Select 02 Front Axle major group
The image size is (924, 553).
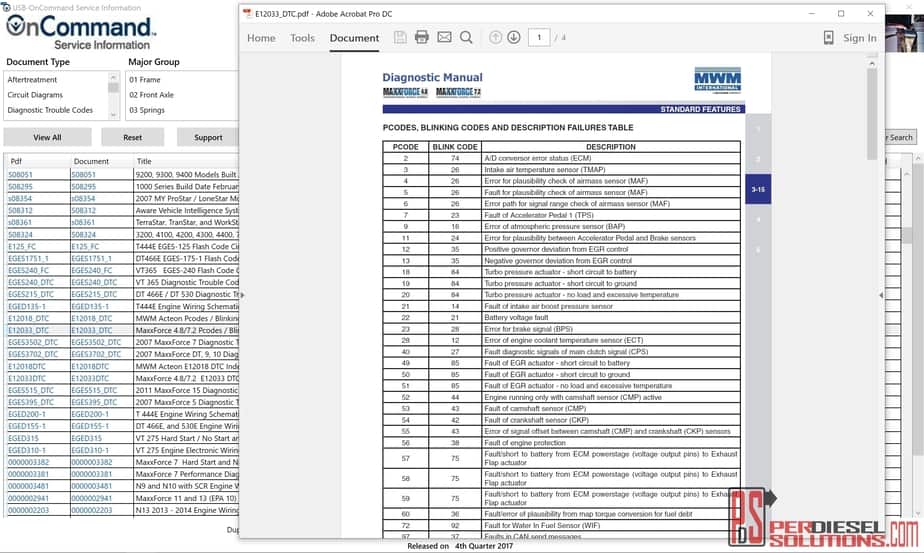point(151,95)
